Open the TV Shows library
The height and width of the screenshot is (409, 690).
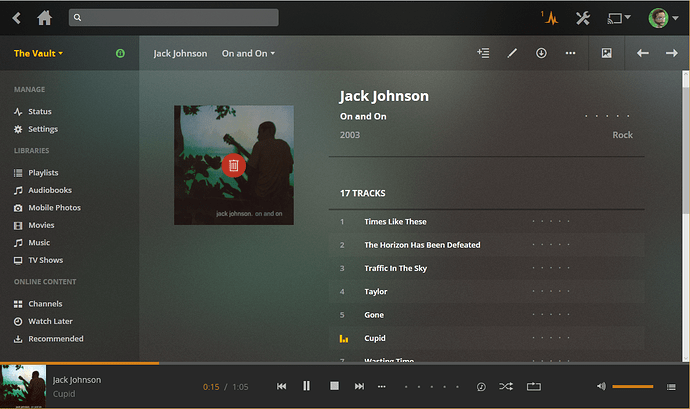coord(38,260)
